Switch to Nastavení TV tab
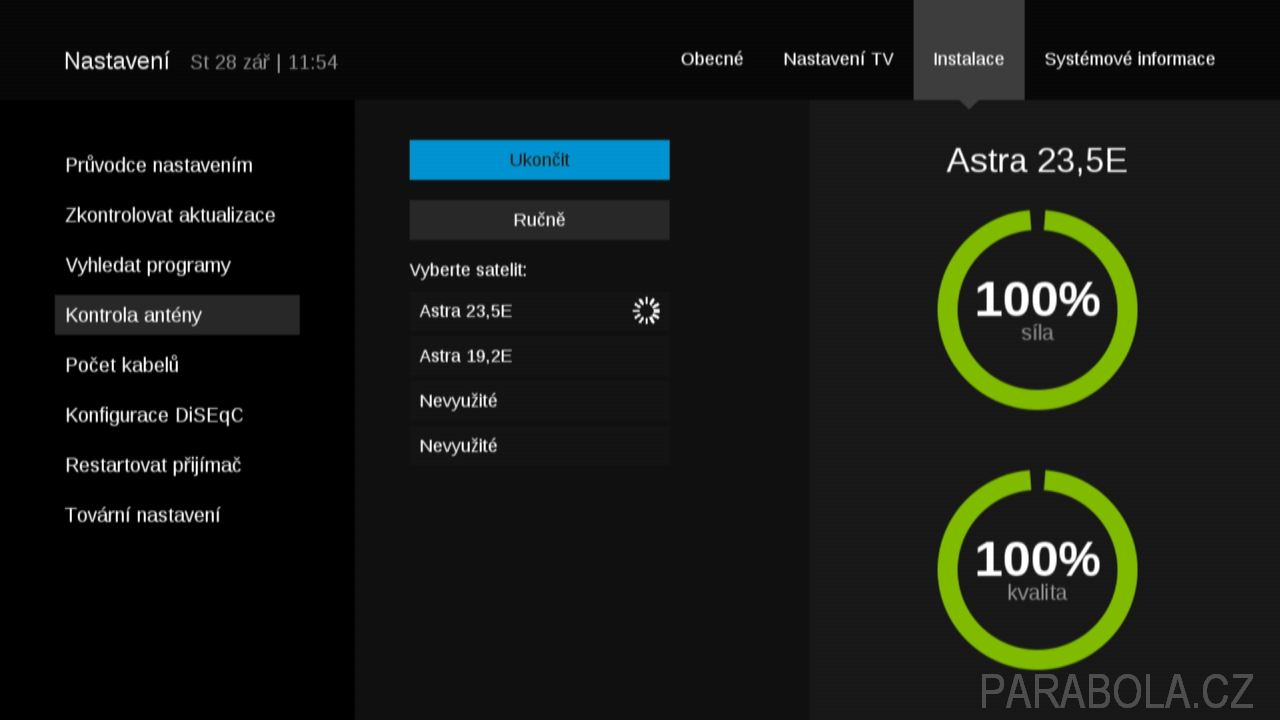 (x=838, y=59)
